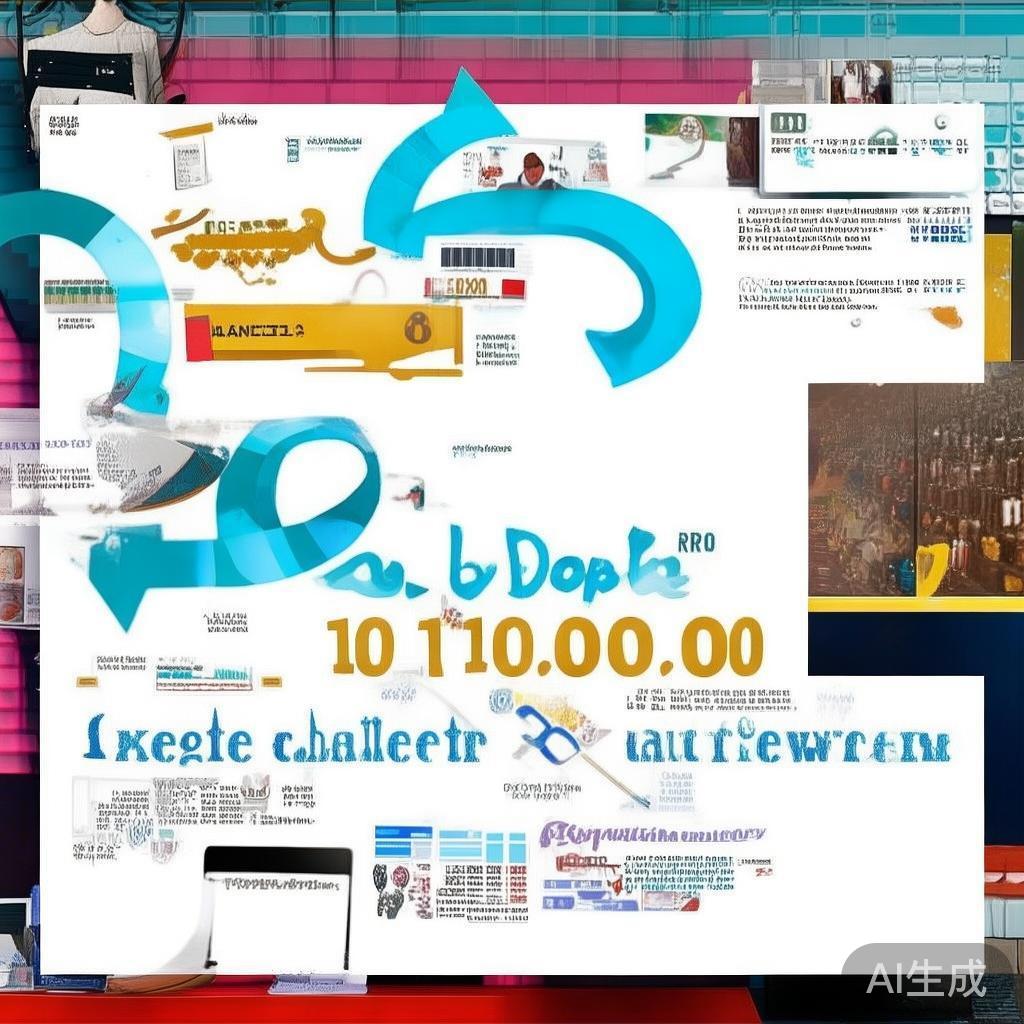Click the small "RRO" superscript label
The image size is (1024, 1024).
click(x=696, y=543)
